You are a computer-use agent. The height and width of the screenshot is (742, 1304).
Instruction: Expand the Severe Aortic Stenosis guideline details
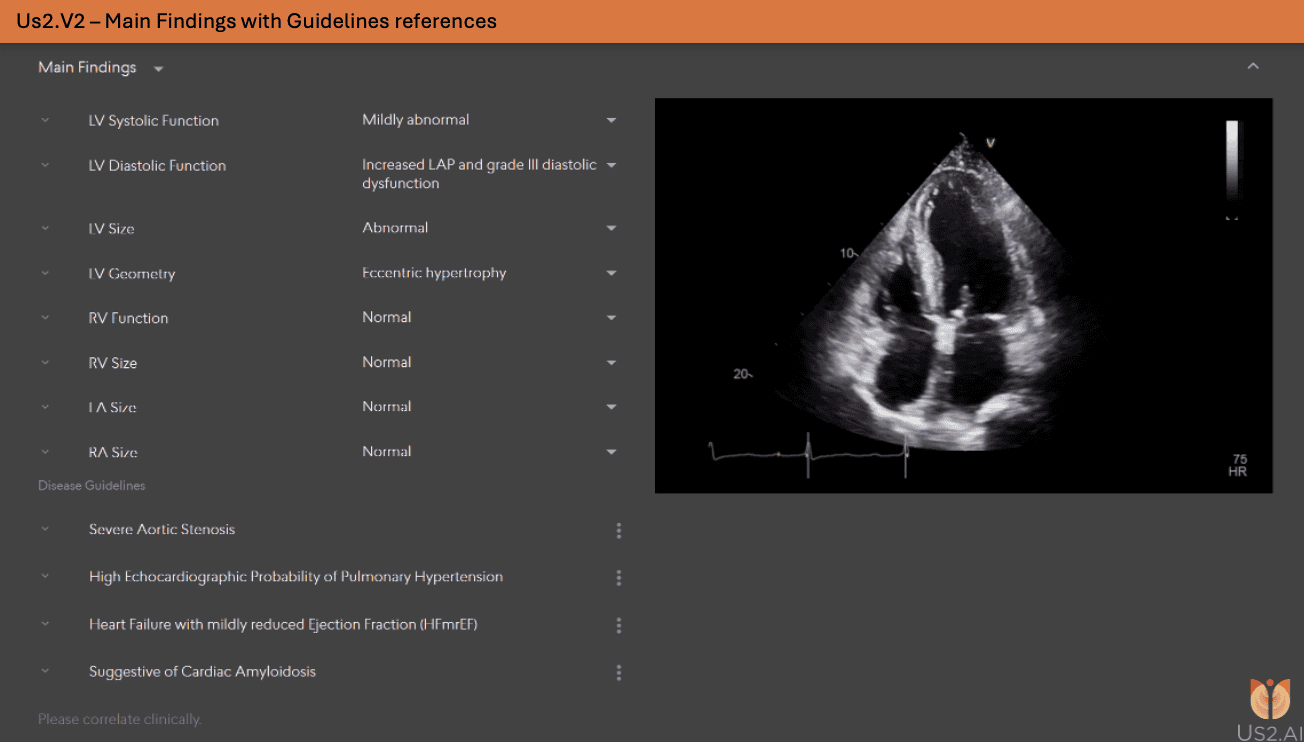(44, 529)
